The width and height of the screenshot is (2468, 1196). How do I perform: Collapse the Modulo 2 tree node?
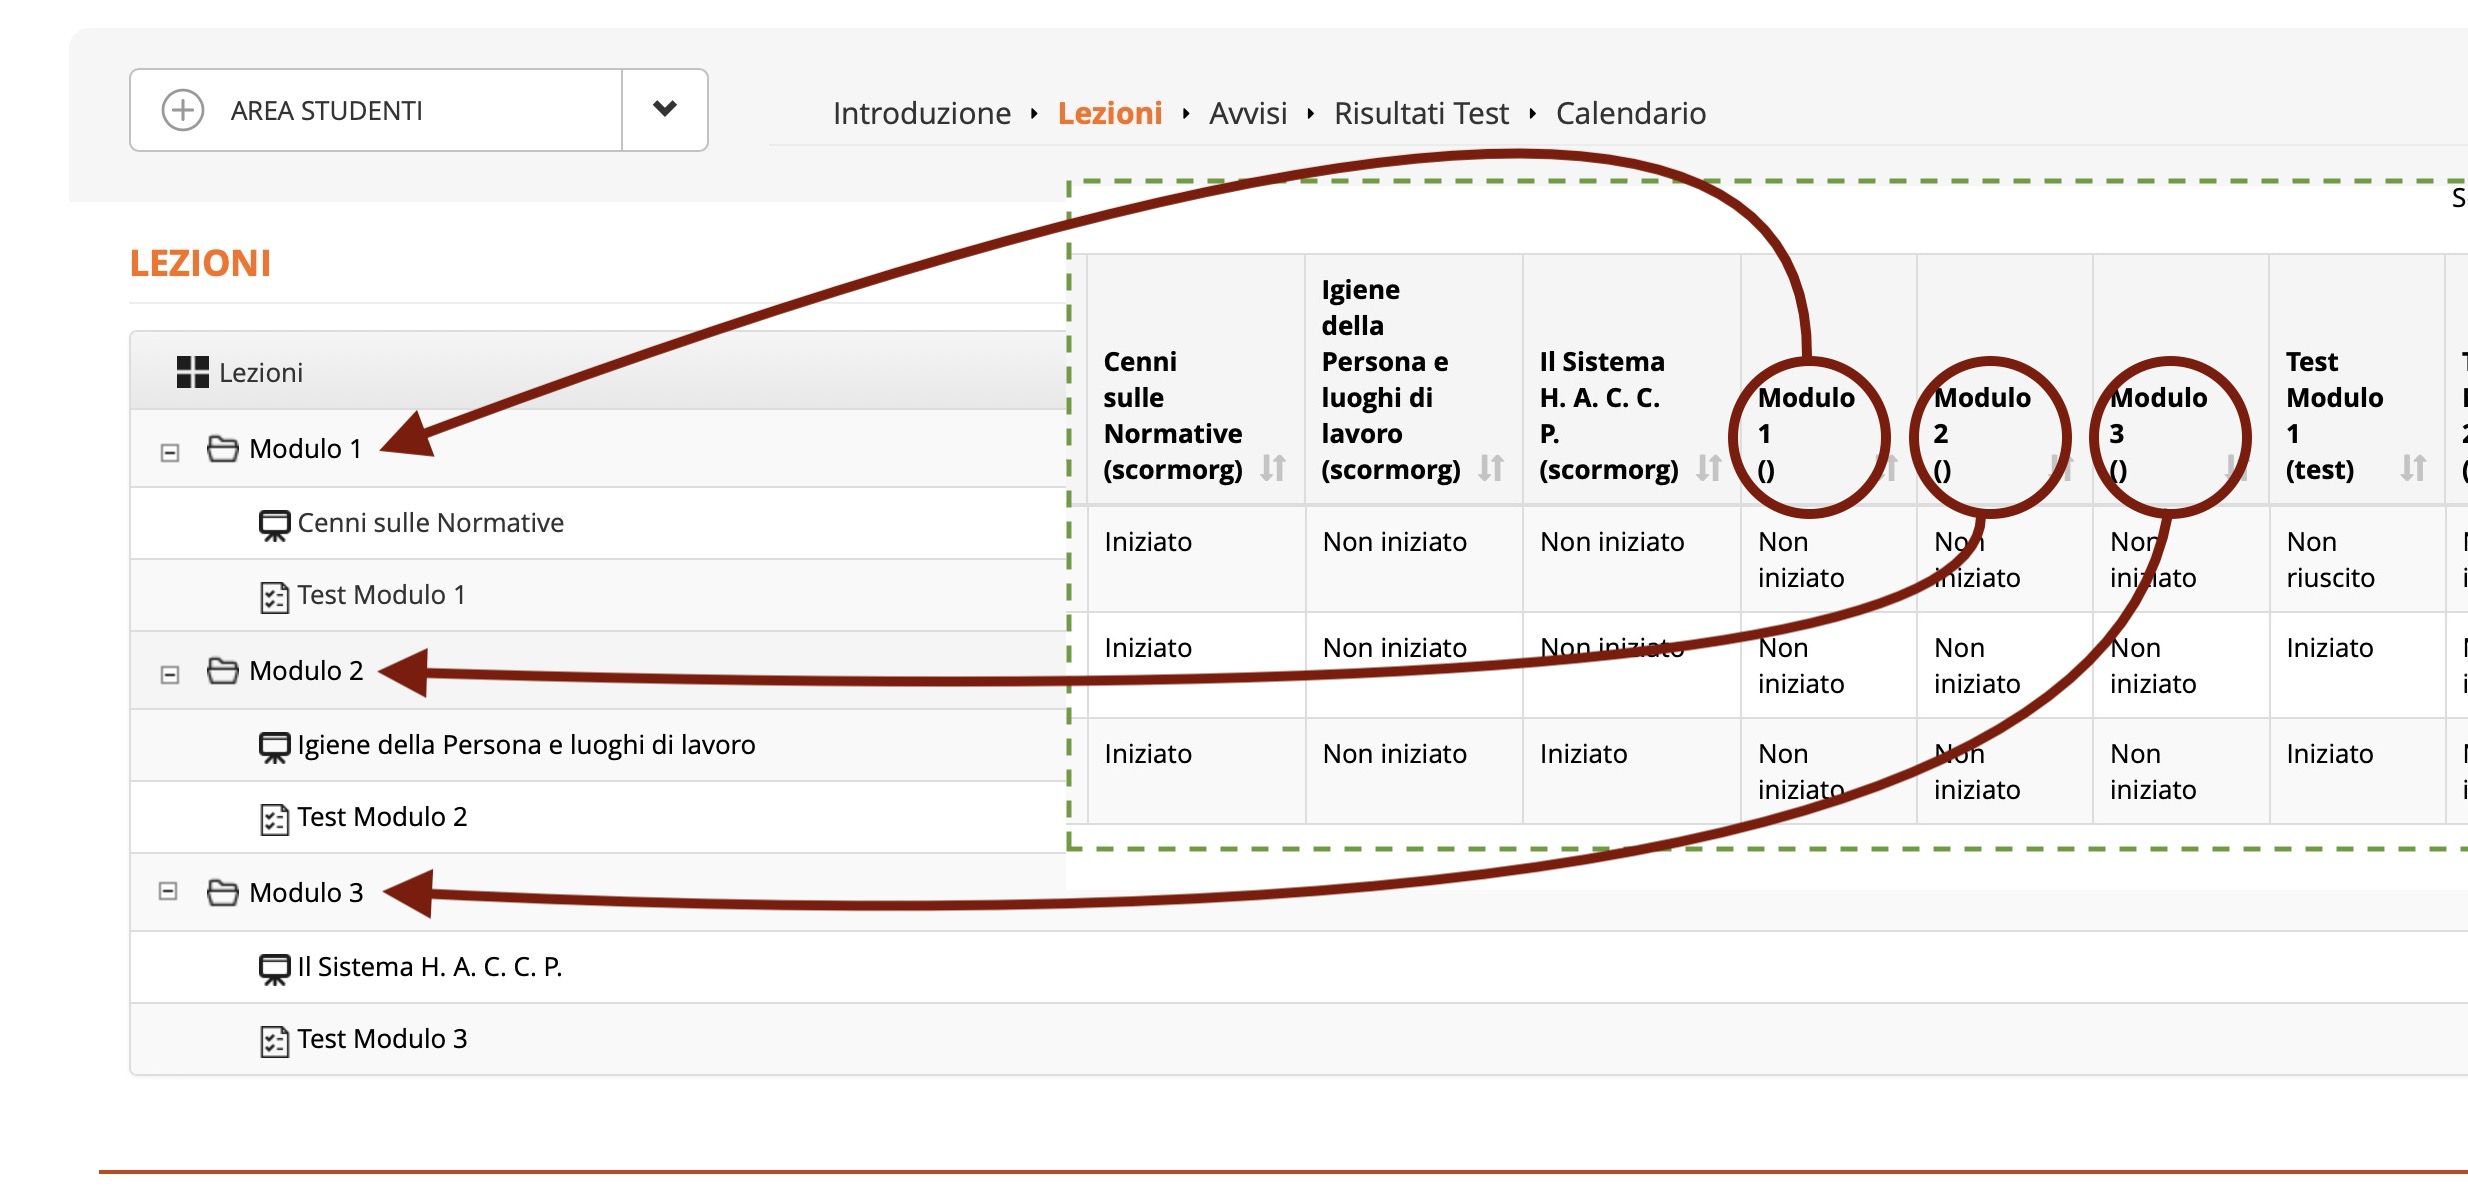(170, 674)
